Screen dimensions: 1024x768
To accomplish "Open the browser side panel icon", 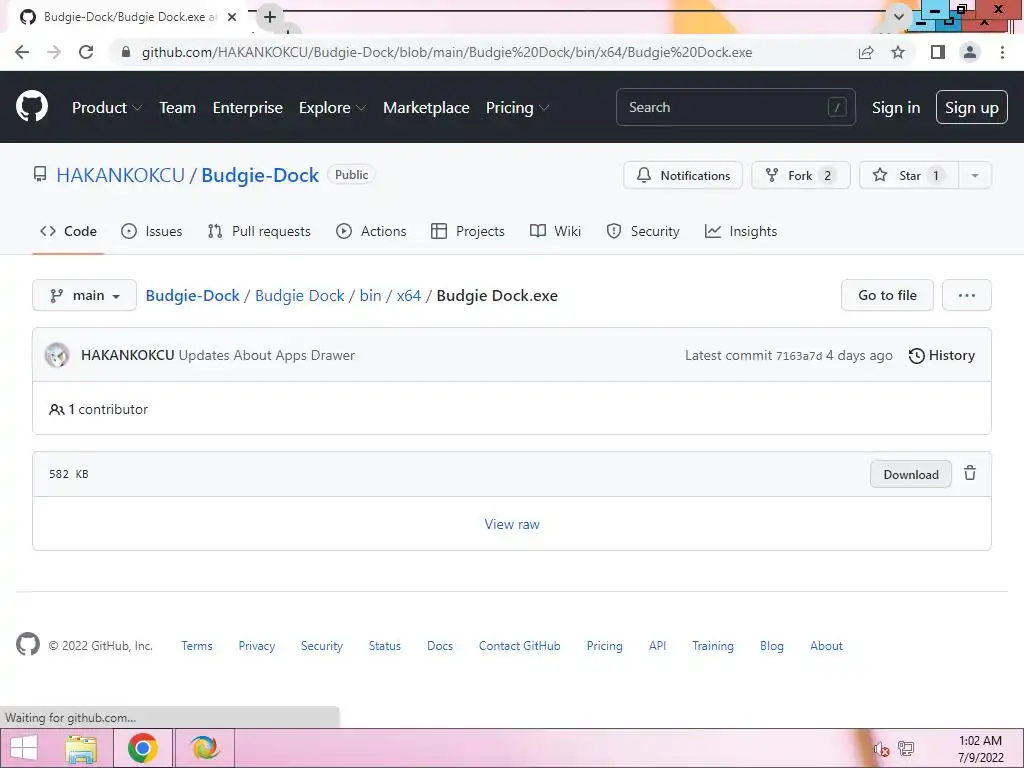I will [x=938, y=52].
